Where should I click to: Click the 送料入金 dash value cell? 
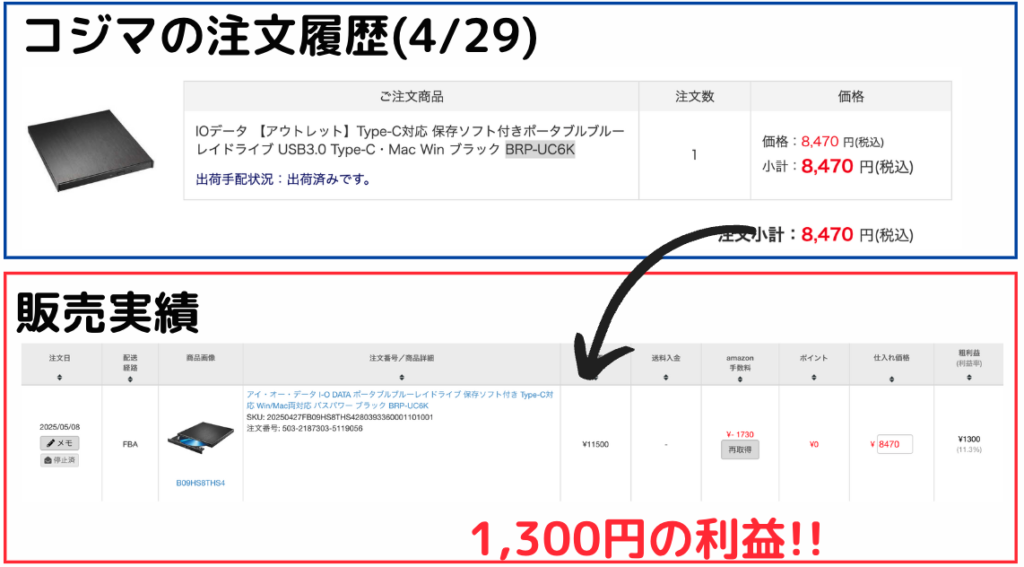pyautogui.click(x=665, y=444)
